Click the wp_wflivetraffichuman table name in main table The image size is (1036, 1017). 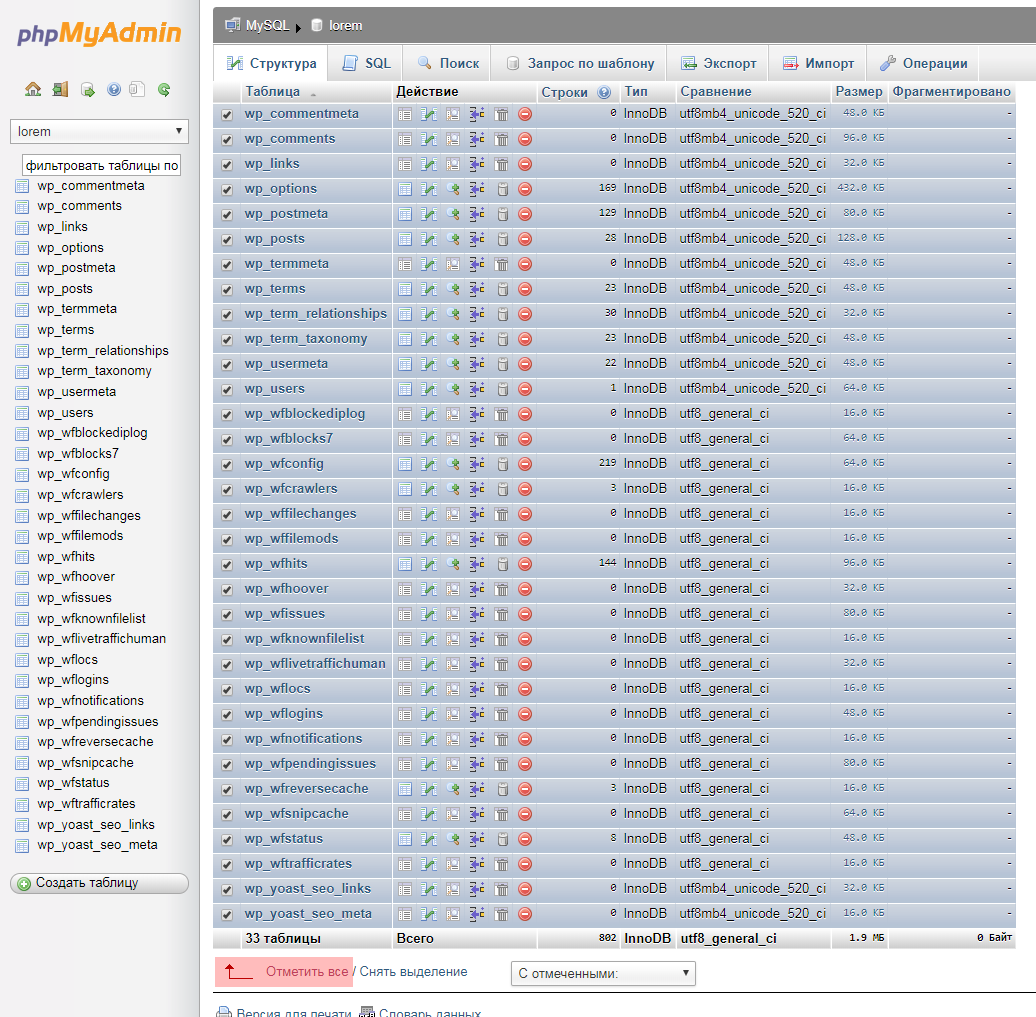click(x=314, y=663)
